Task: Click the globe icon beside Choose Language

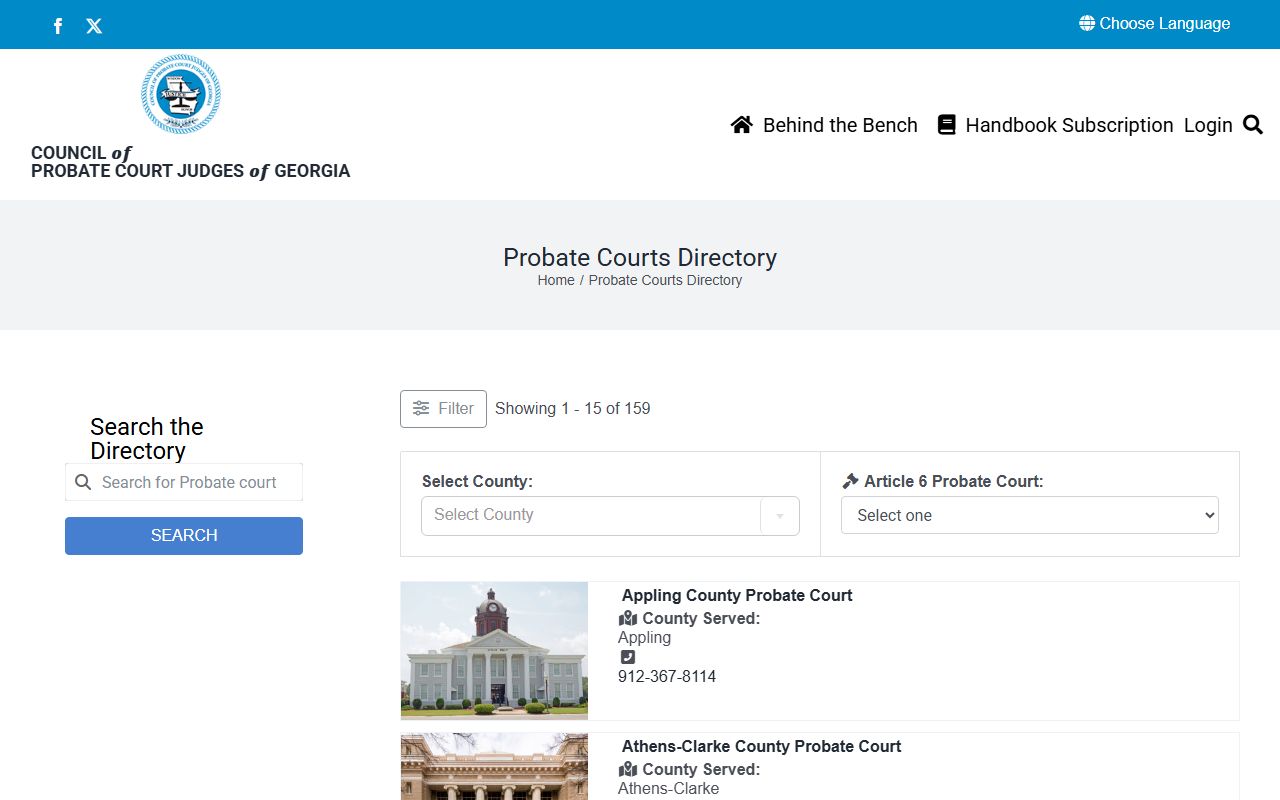Action: coord(1087,23)
